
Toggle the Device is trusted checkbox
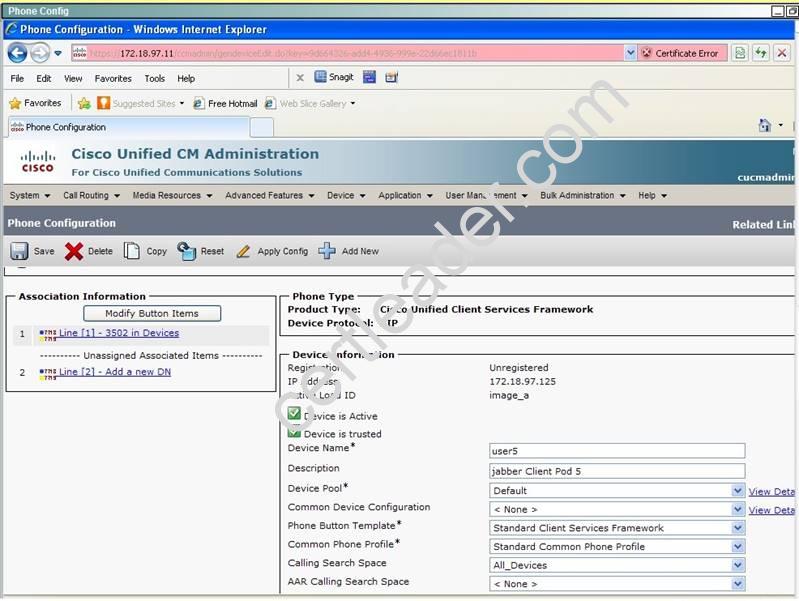point(294,433)
